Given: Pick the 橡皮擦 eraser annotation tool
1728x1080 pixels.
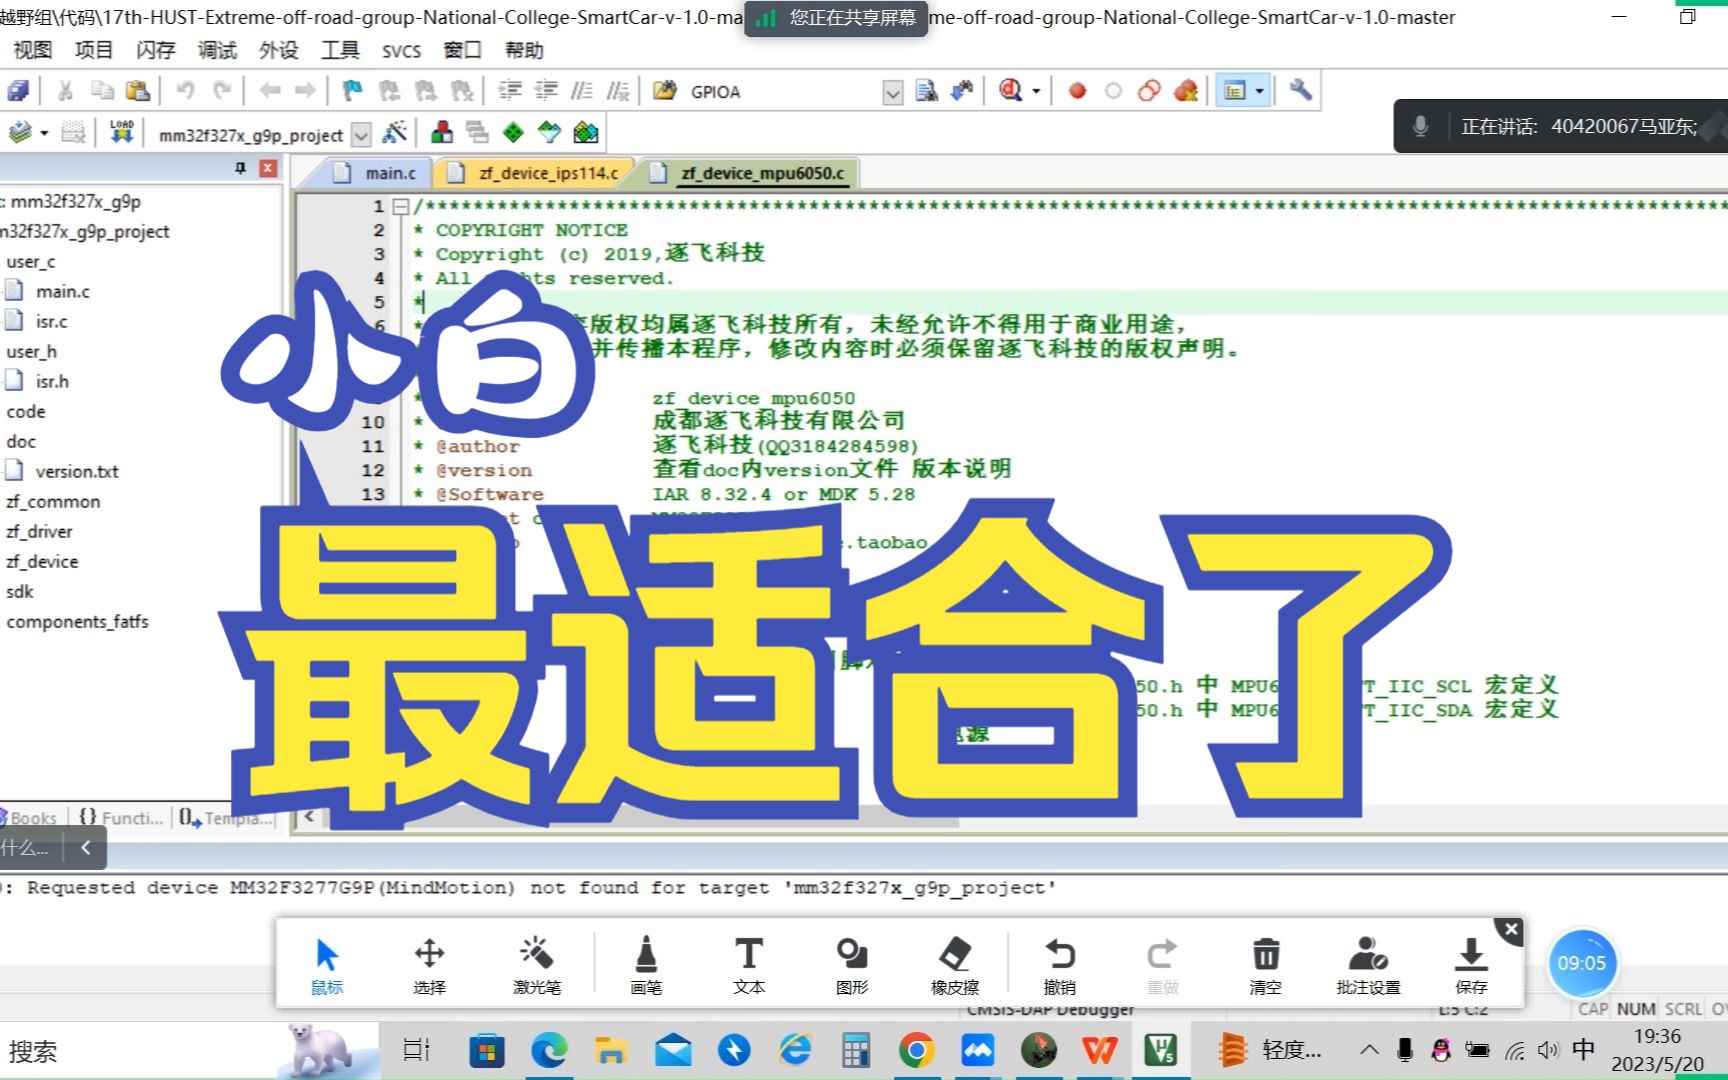Looking at the screenshot, I should 955,962.
